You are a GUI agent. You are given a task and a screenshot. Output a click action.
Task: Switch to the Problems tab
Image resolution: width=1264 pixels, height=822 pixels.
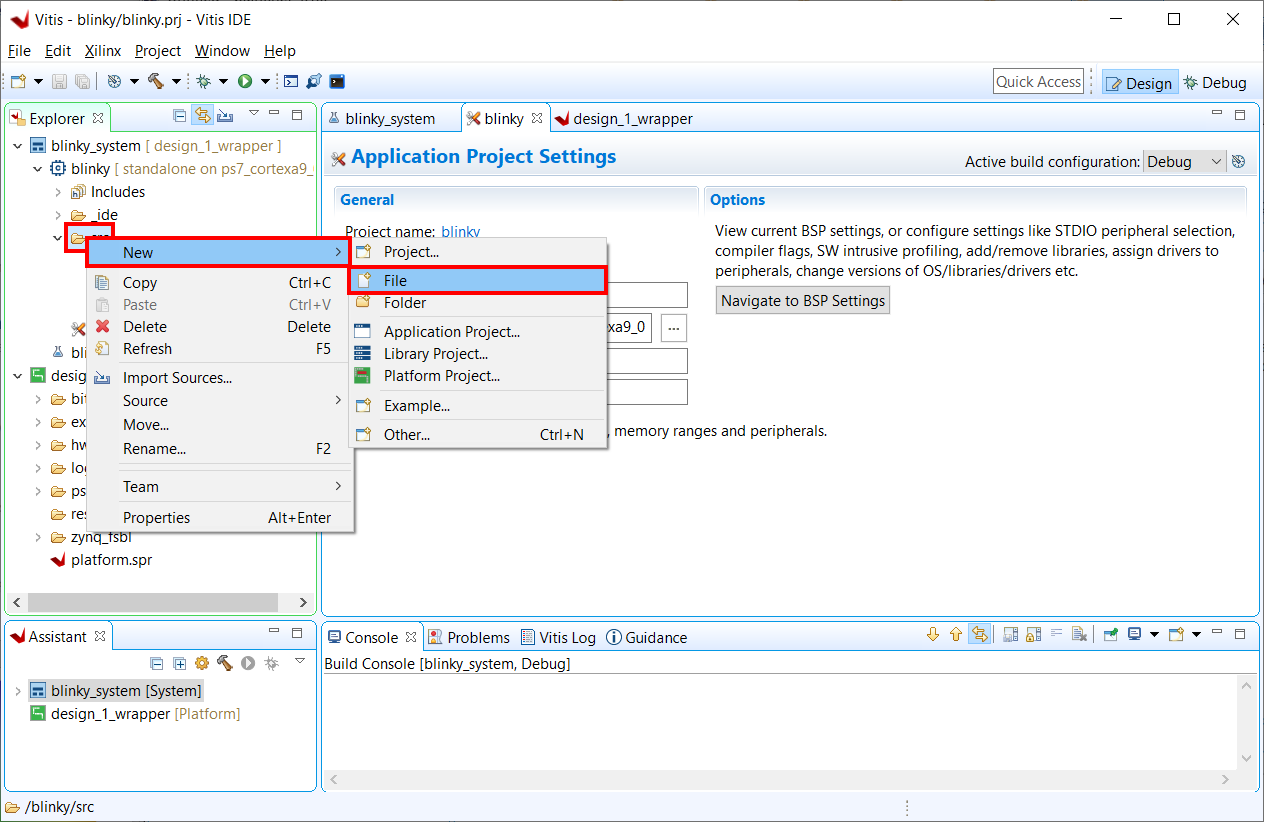coord(468,638)
